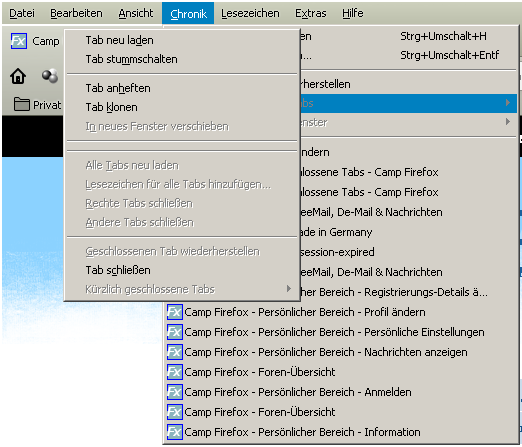Open the Hilfe menu
The height and width of the screenshot is (447, 522).
click(x=353, y=13)
